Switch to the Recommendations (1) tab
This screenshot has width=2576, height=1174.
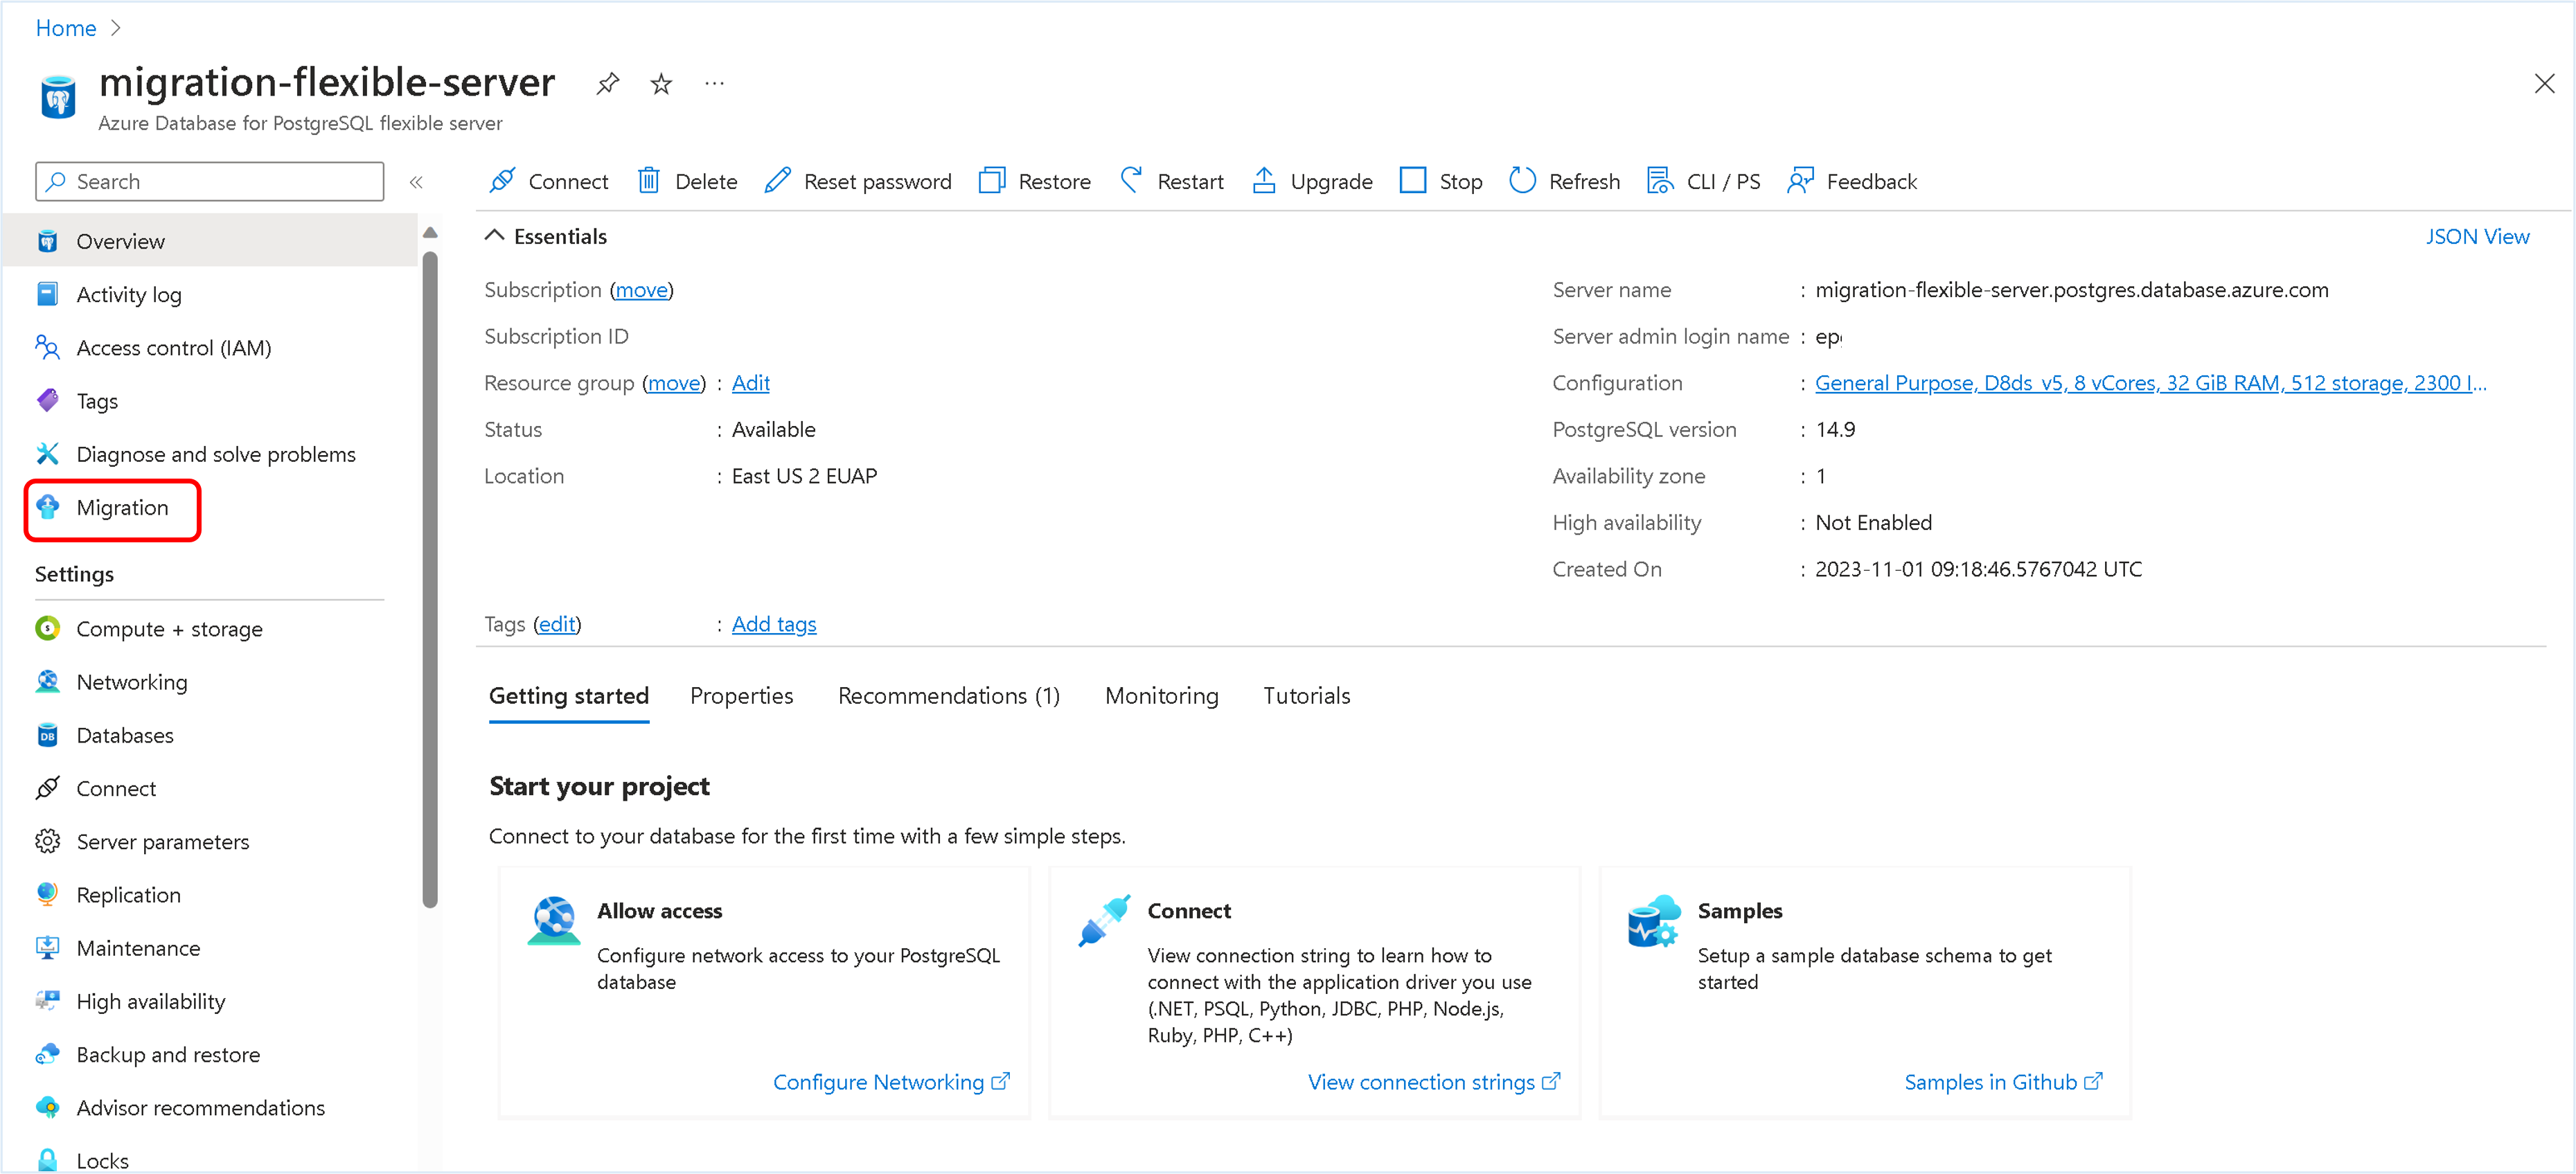(x=949, y=696)
